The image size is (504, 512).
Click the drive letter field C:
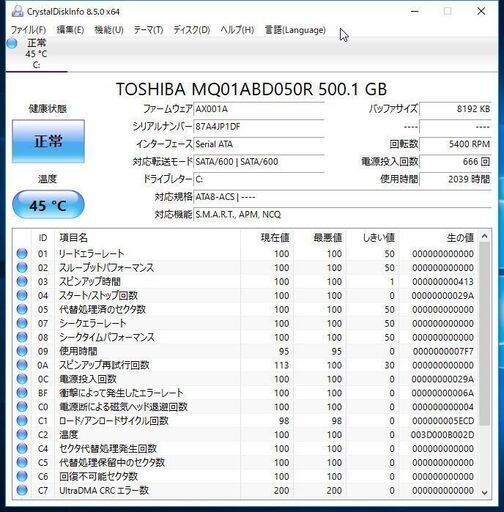pyautogui.click(x=259, y=180)
